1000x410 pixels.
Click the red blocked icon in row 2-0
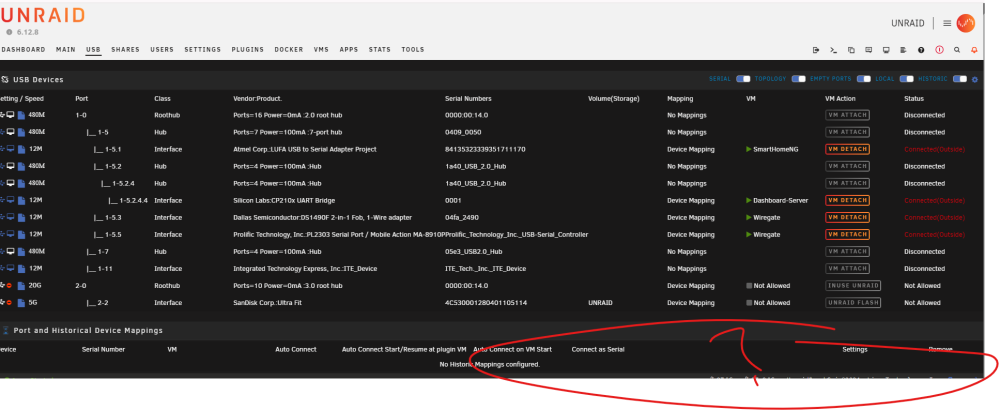pos(10,286)
